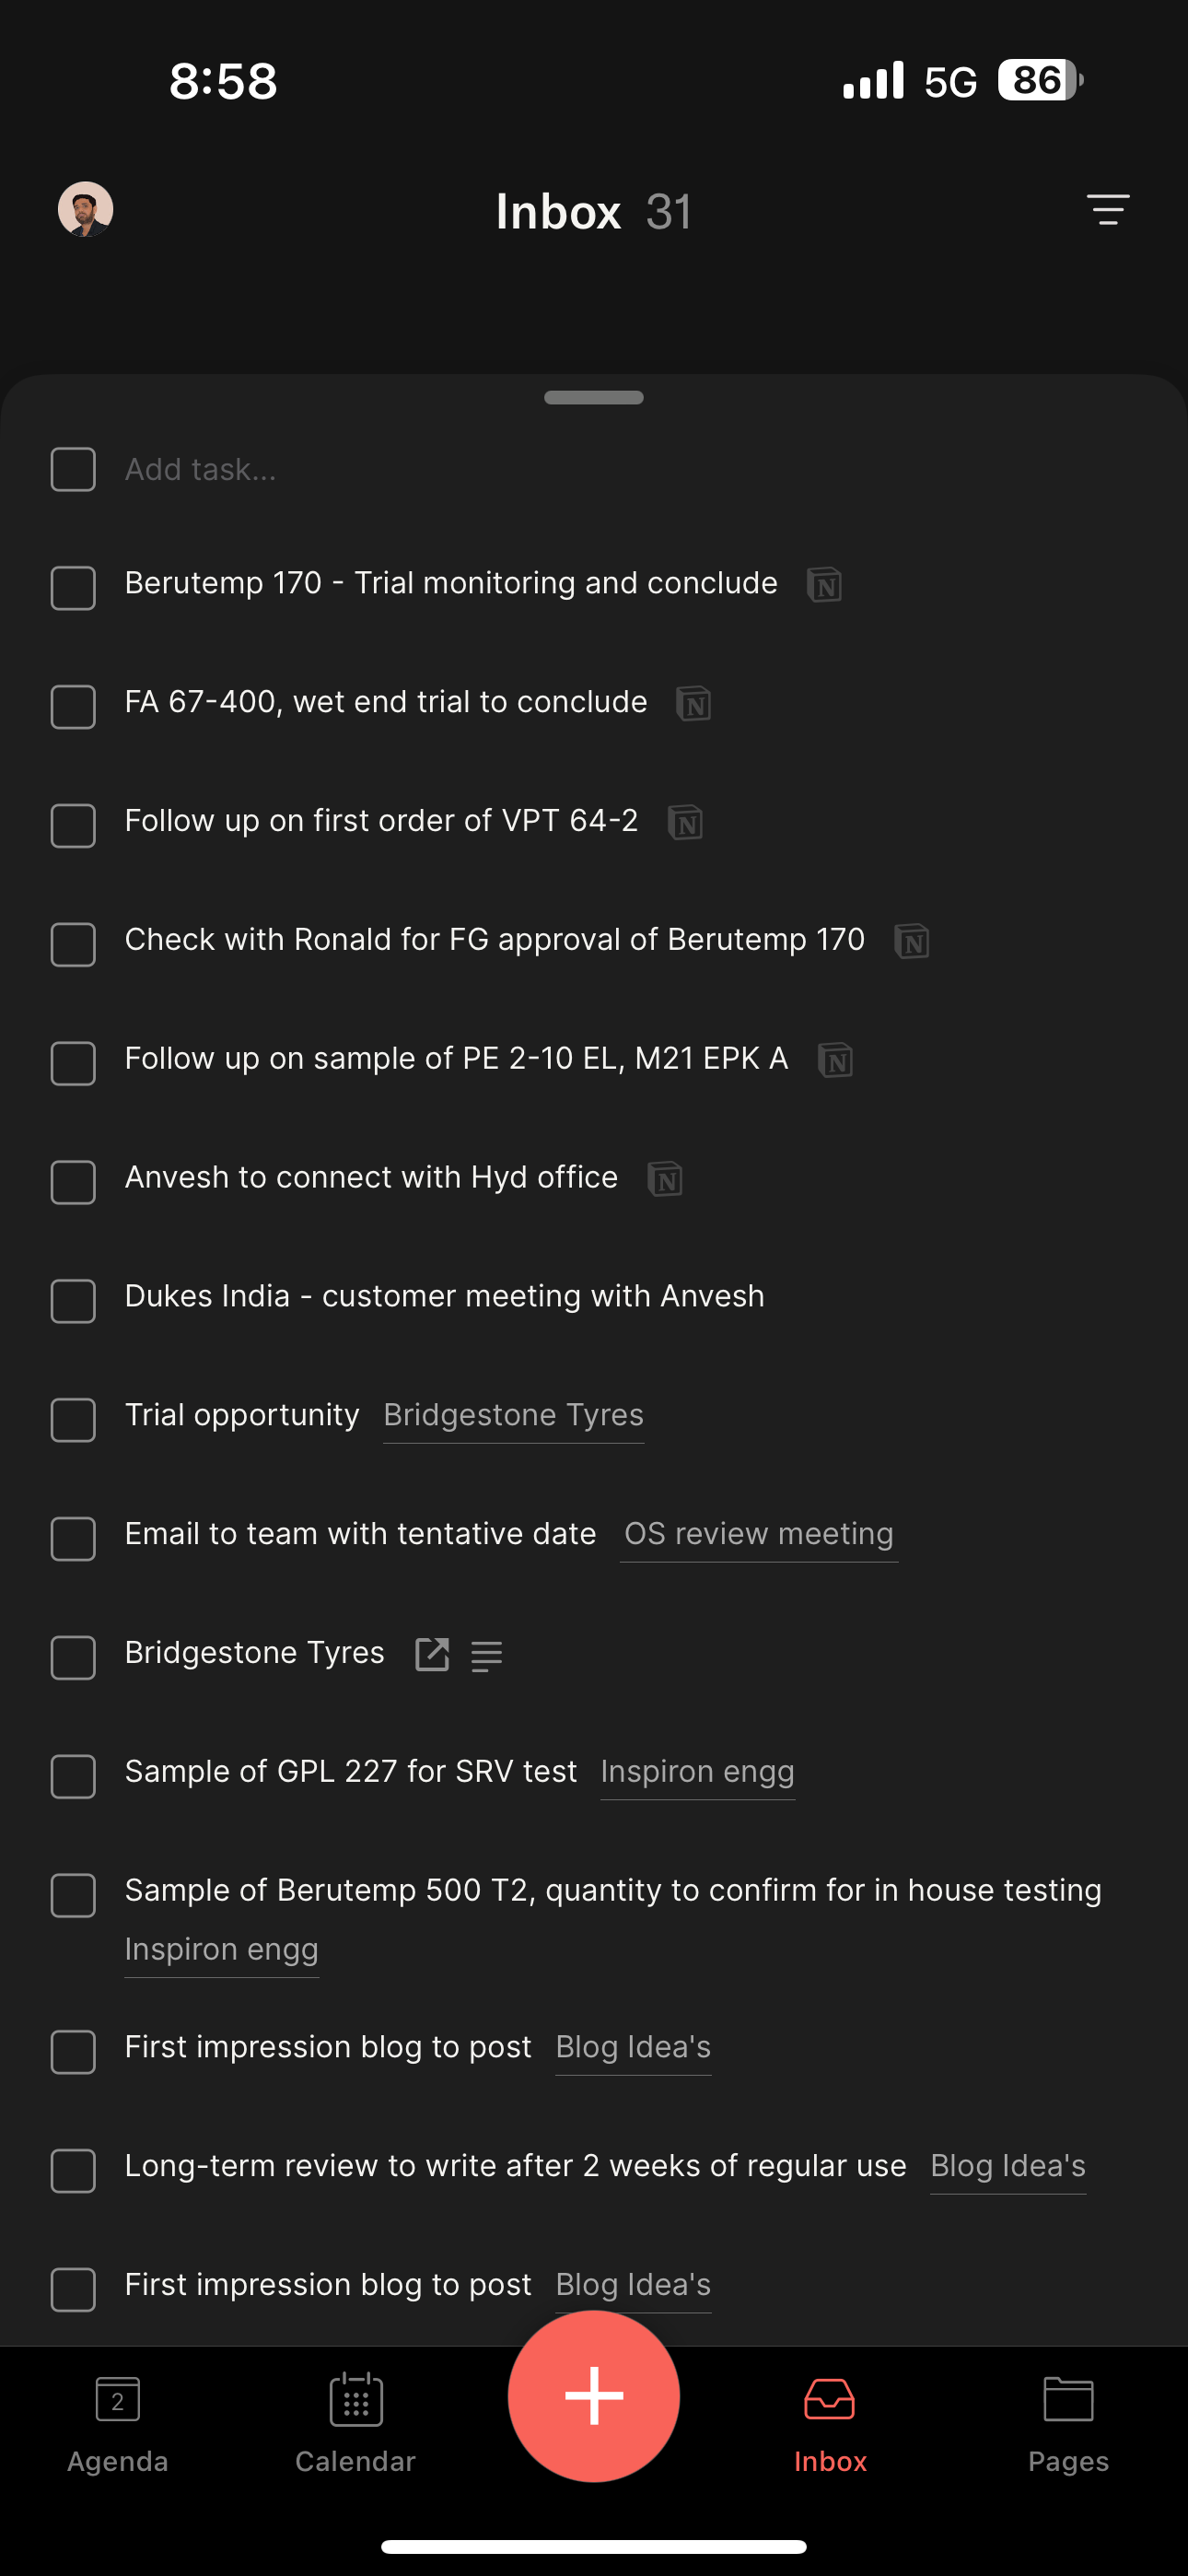Expand the sheet using the drag handle
Image resolution: width=1188 pixels, height=2576 pixels.
click(x=594, y=397)
